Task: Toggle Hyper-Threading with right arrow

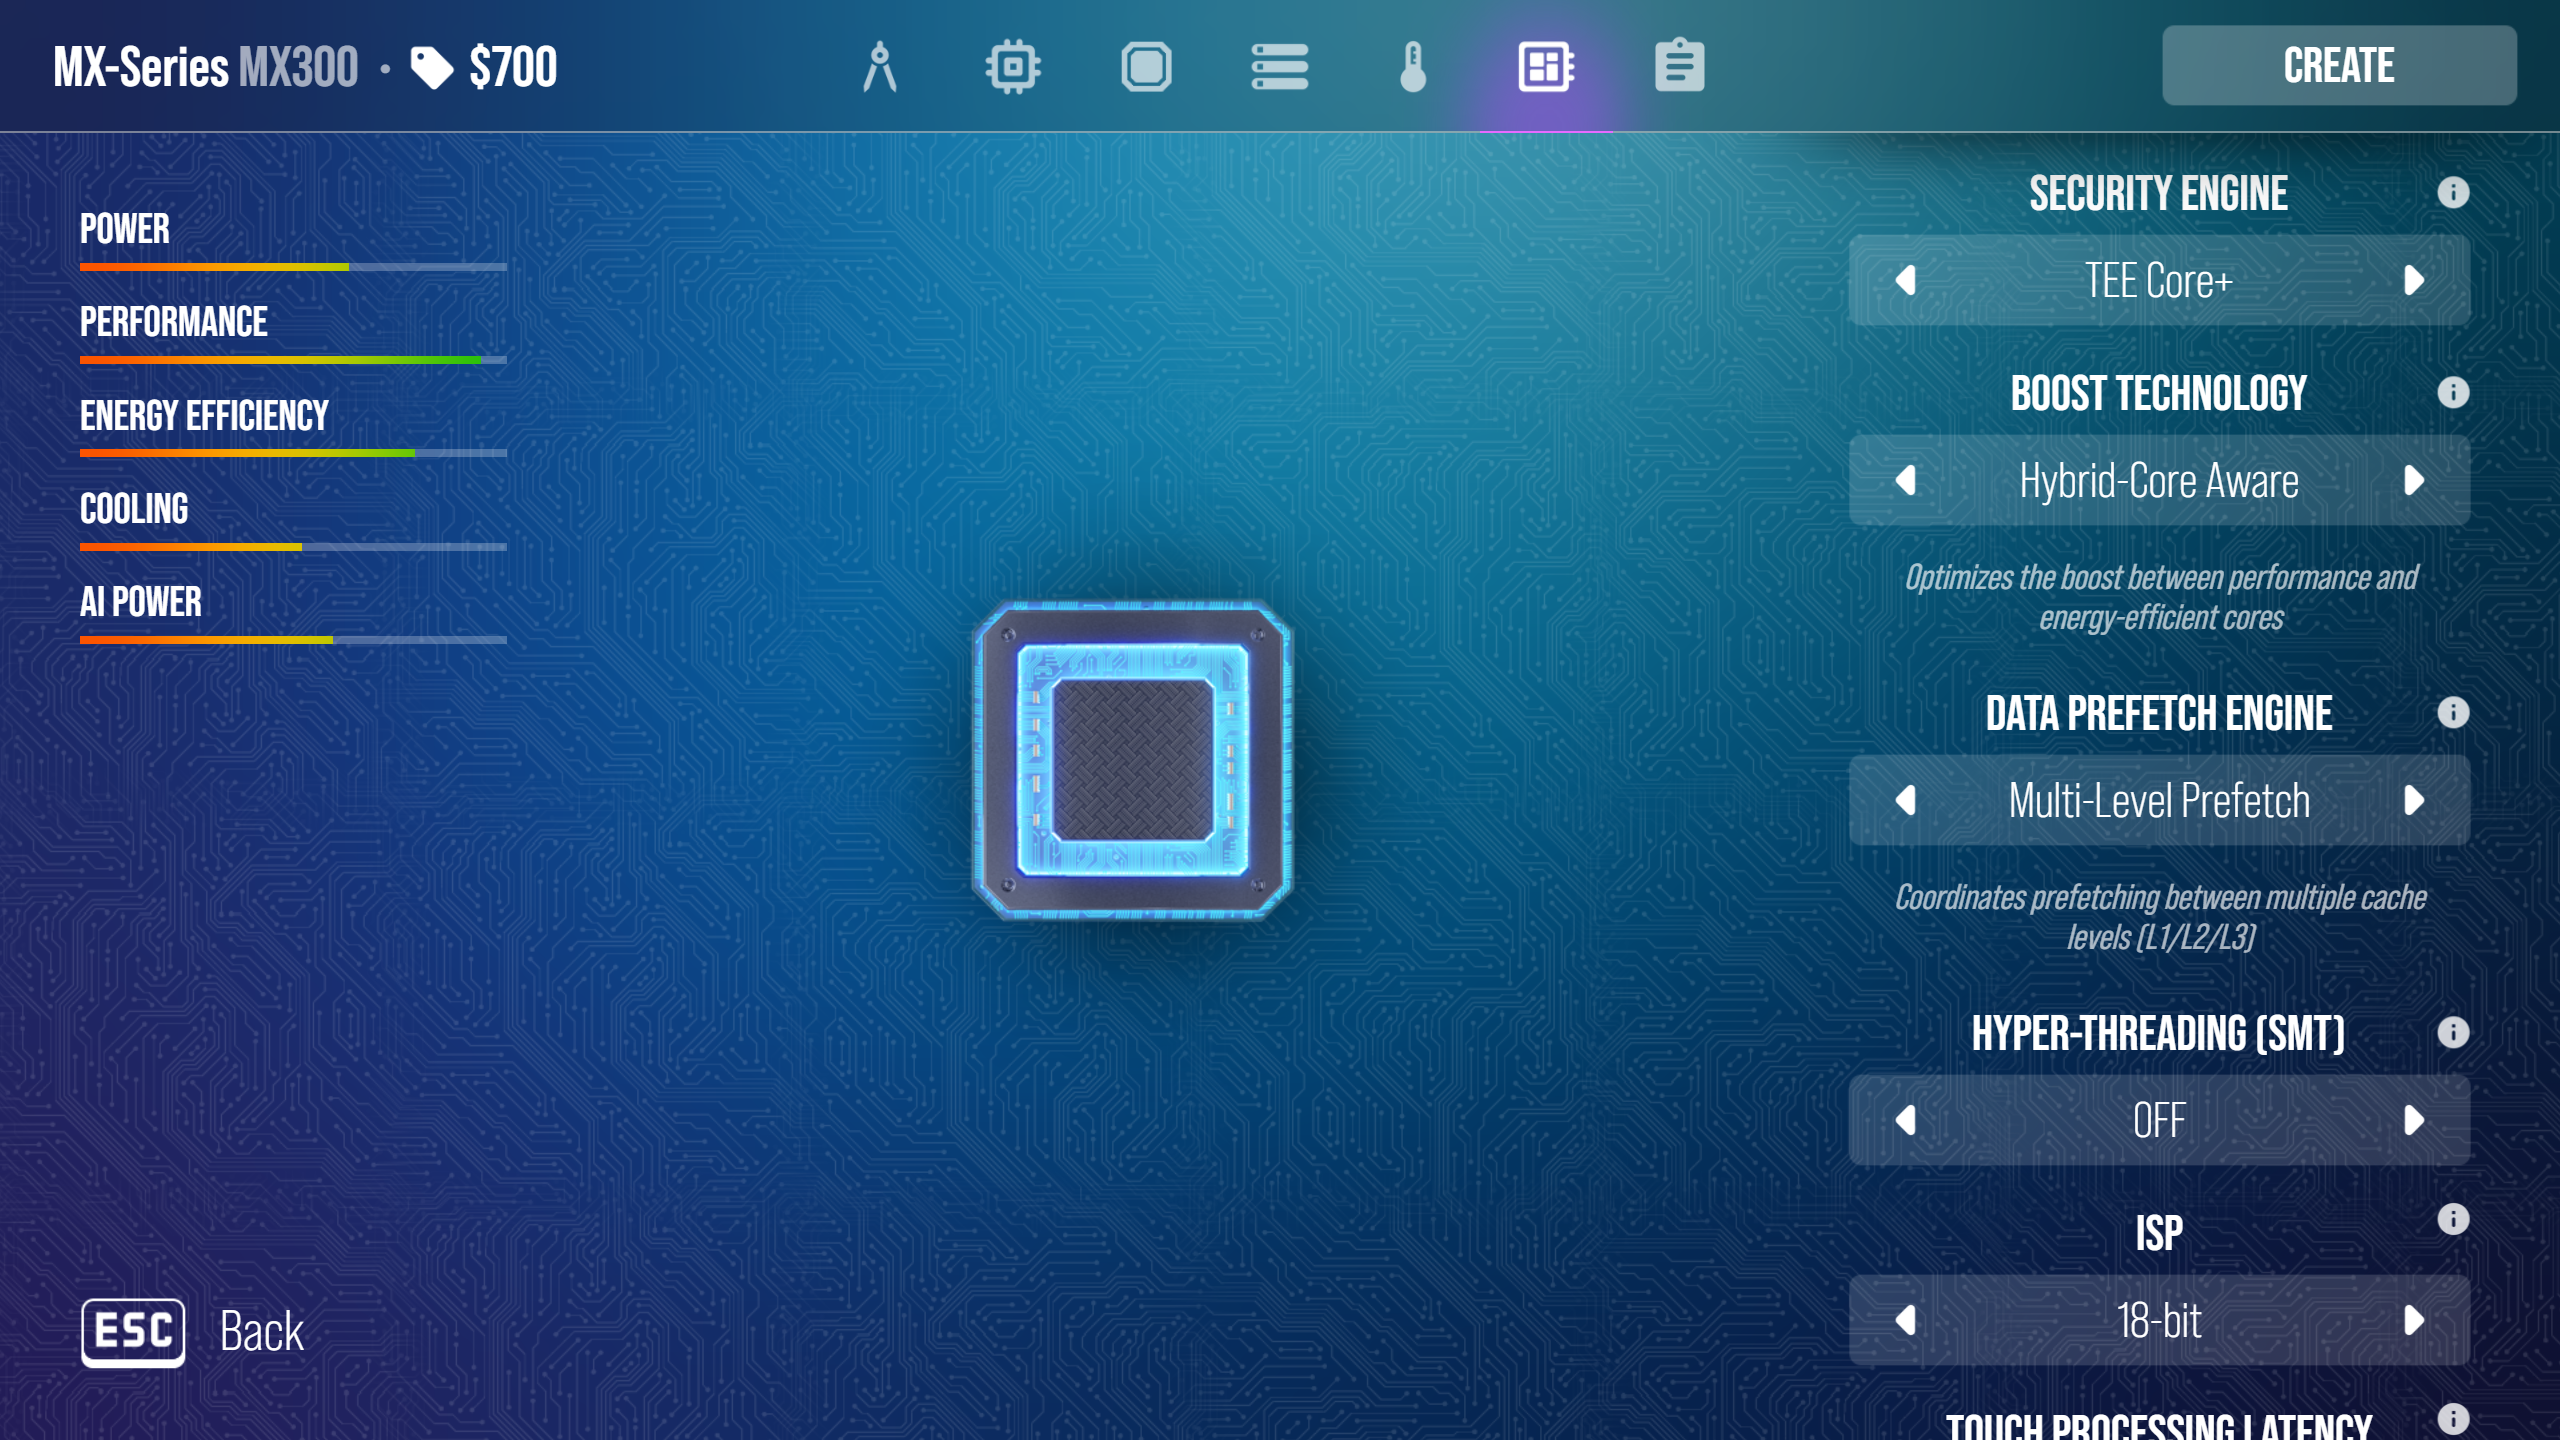Action: tap(2413, 1120)
